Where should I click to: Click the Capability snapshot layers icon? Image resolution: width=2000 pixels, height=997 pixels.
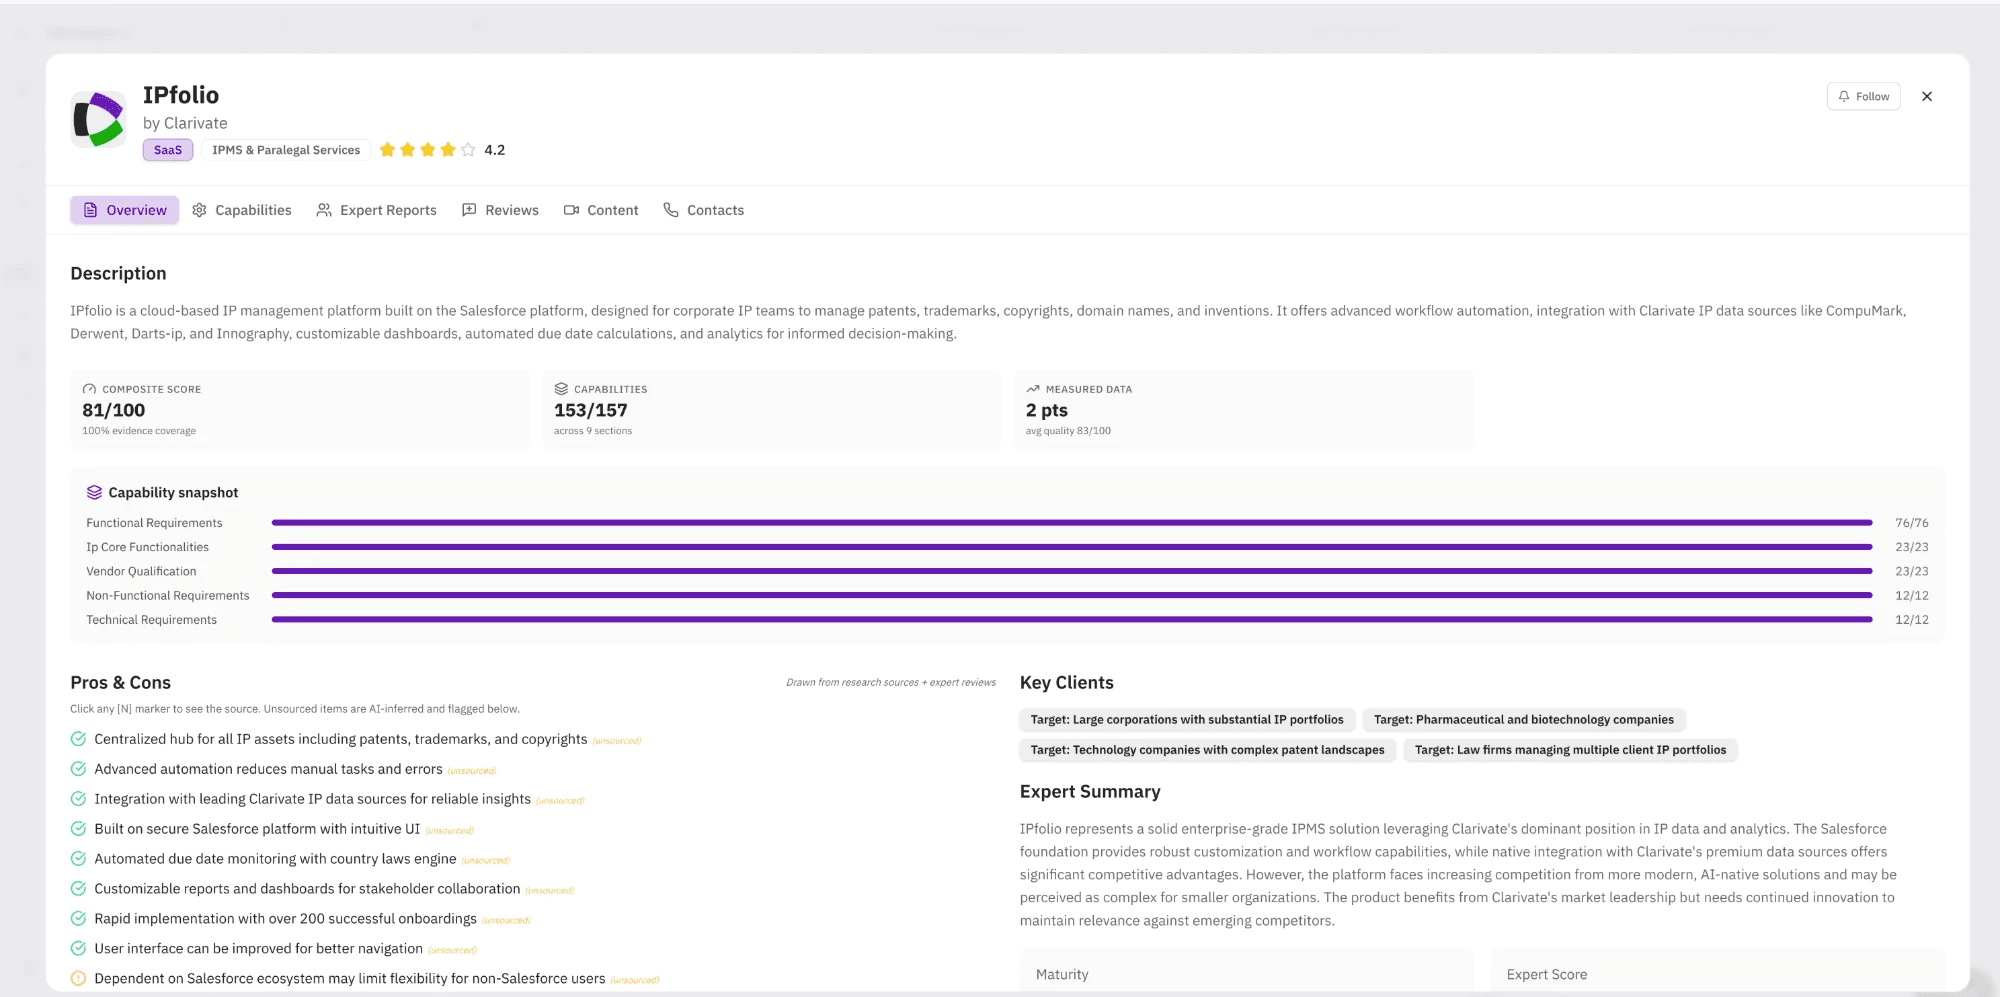tap(94, 492)
